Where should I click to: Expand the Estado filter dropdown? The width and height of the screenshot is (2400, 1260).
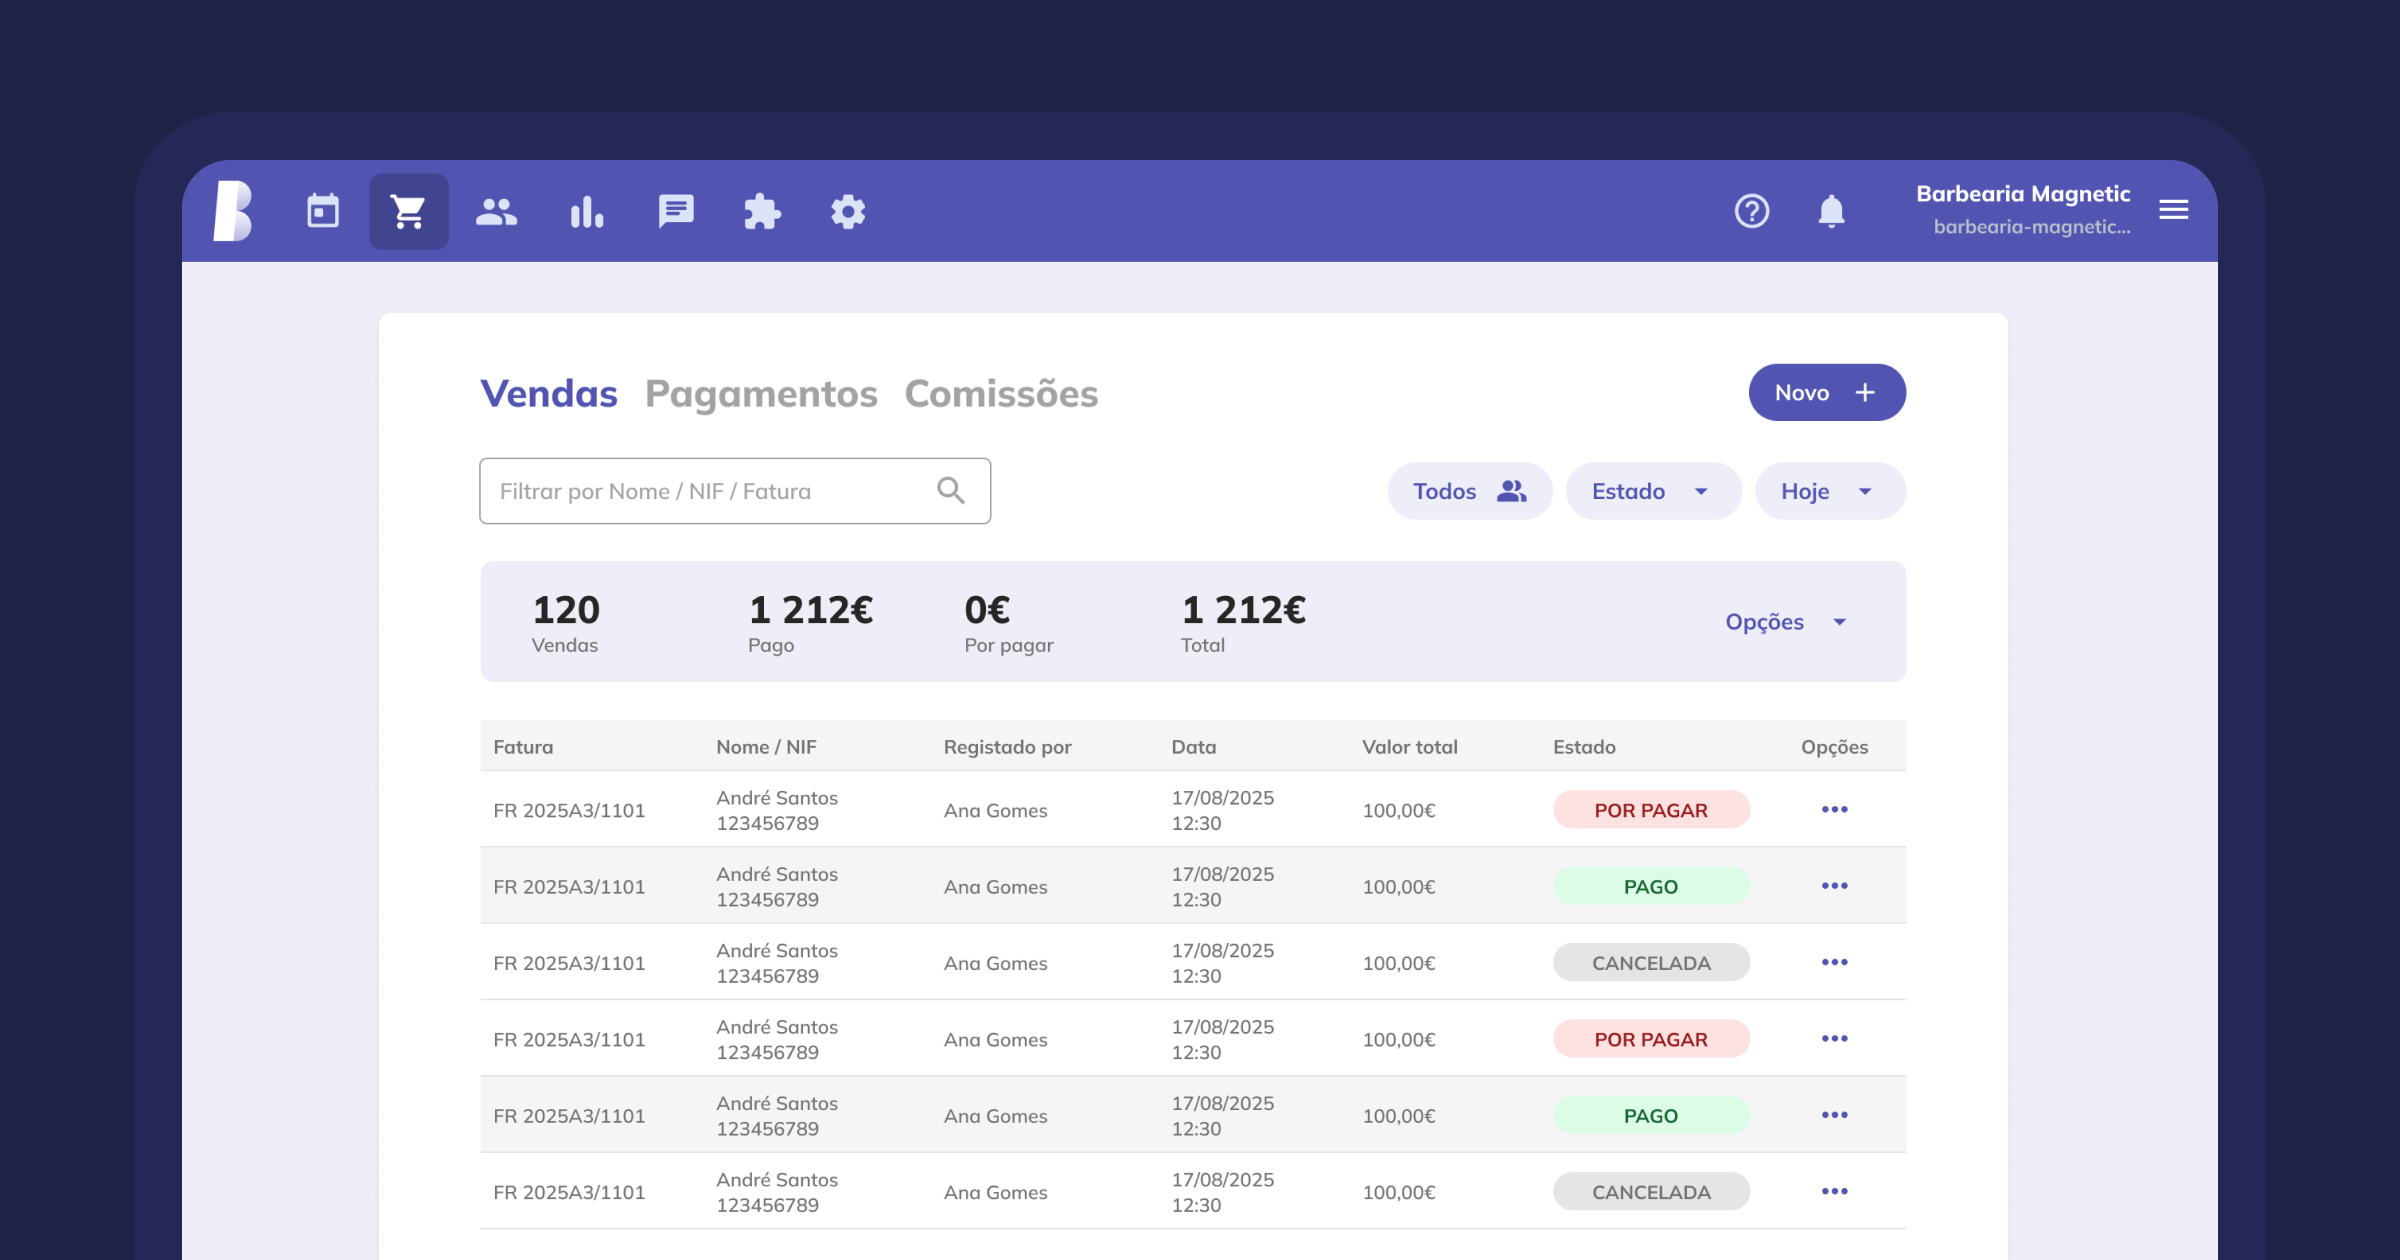1653,491
